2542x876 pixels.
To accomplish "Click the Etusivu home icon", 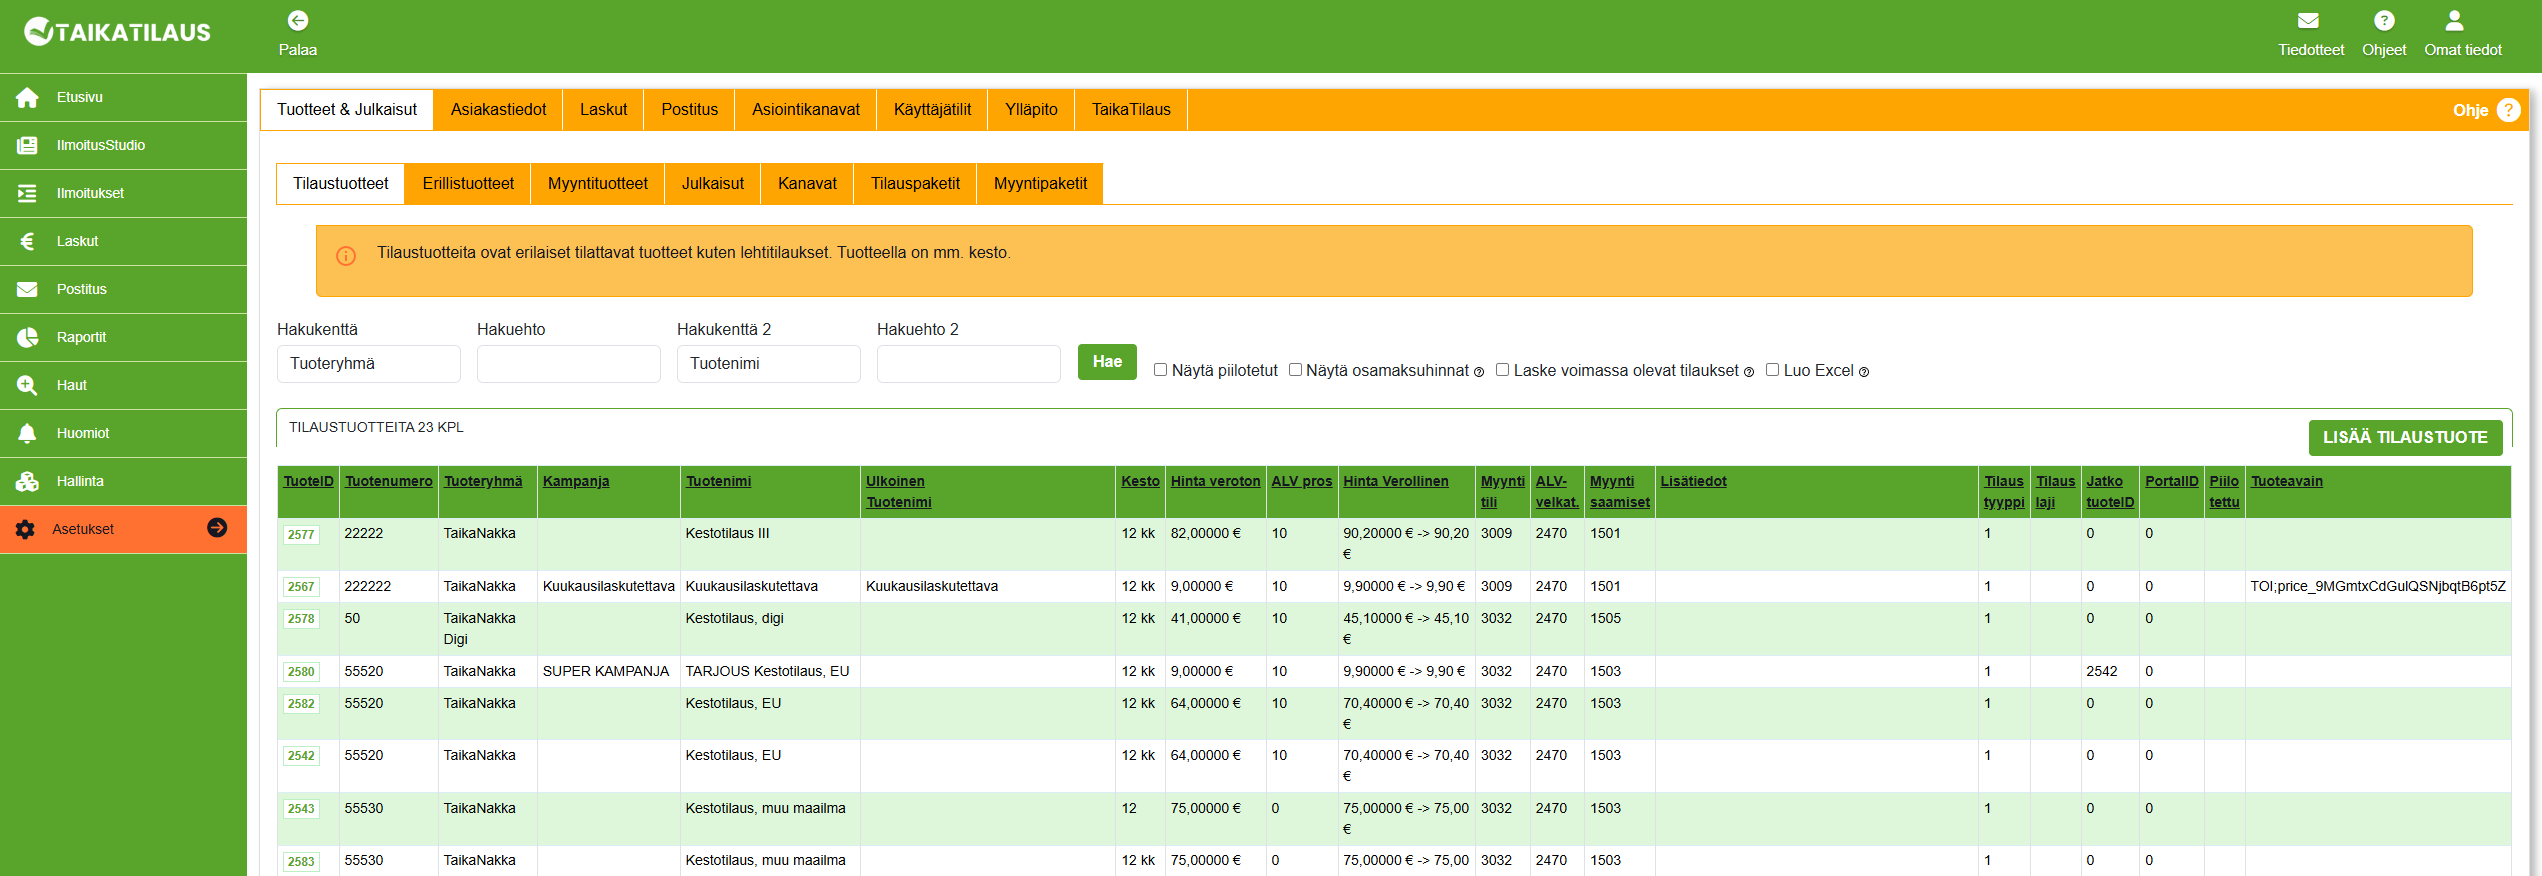I will pyautogui.click(x=27, y=98).
